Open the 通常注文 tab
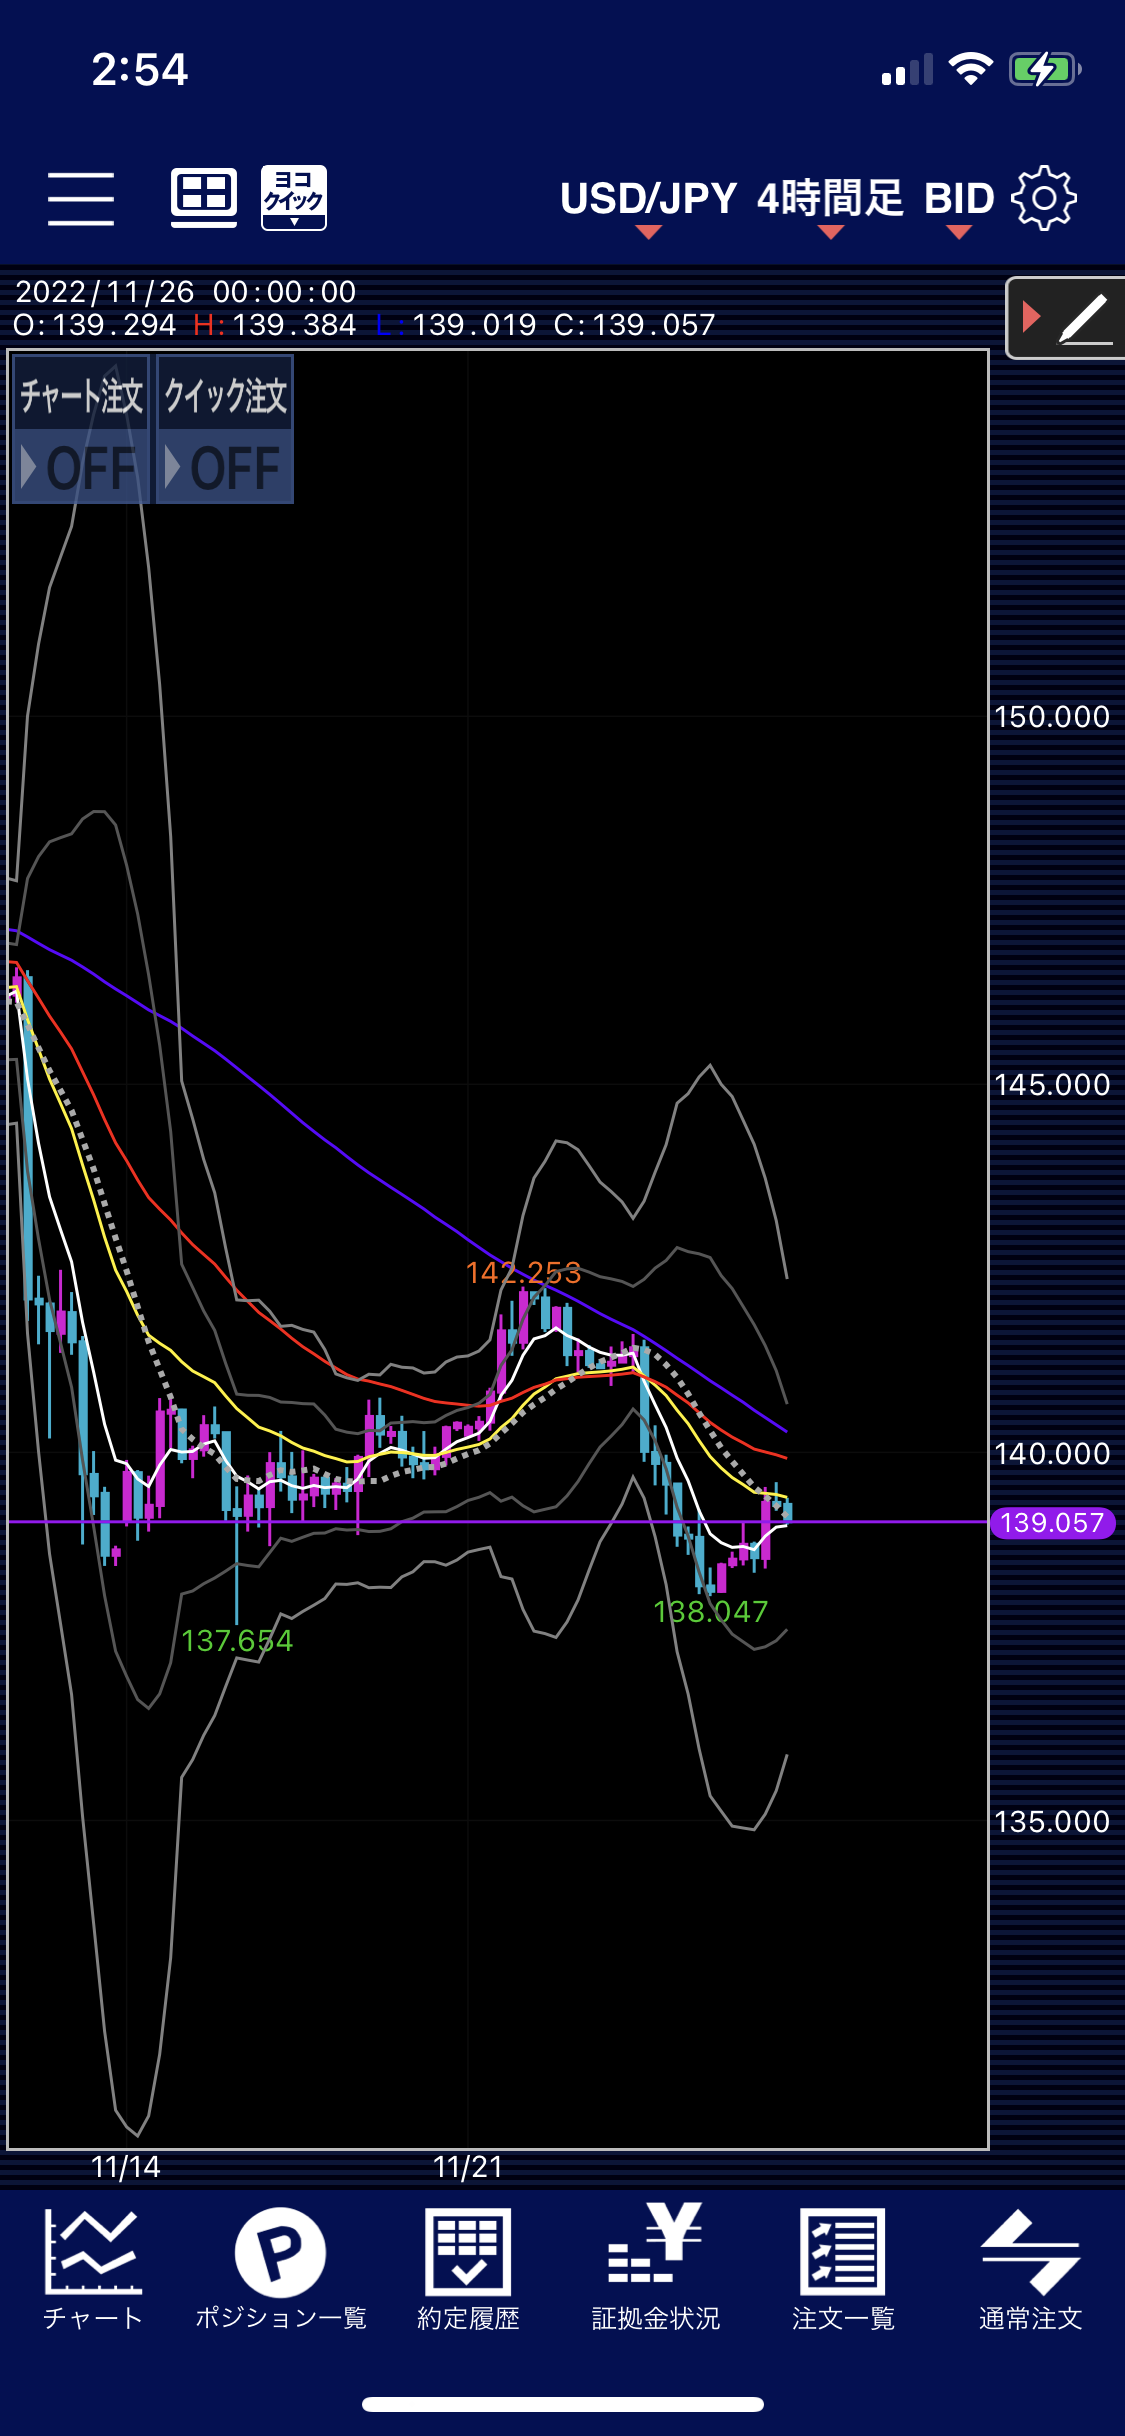This screenshot has height=2436, width=1125. pos(1030,2269)
